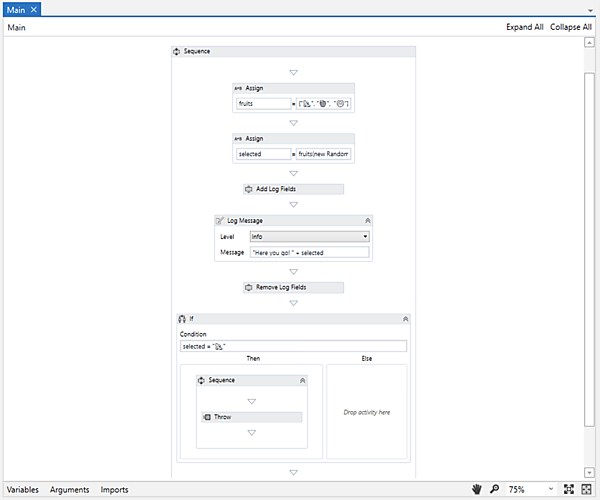Open the 75% zoom dropdown
Image resolution: width=600 pixels, height=500 pixels.
point(551,489)
